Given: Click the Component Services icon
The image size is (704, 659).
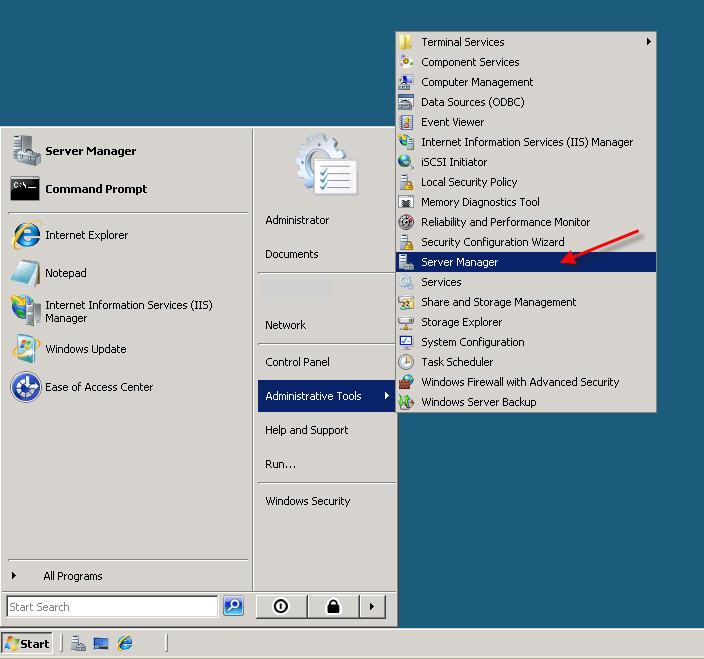Looking at the screenshot, I should 406,62.
